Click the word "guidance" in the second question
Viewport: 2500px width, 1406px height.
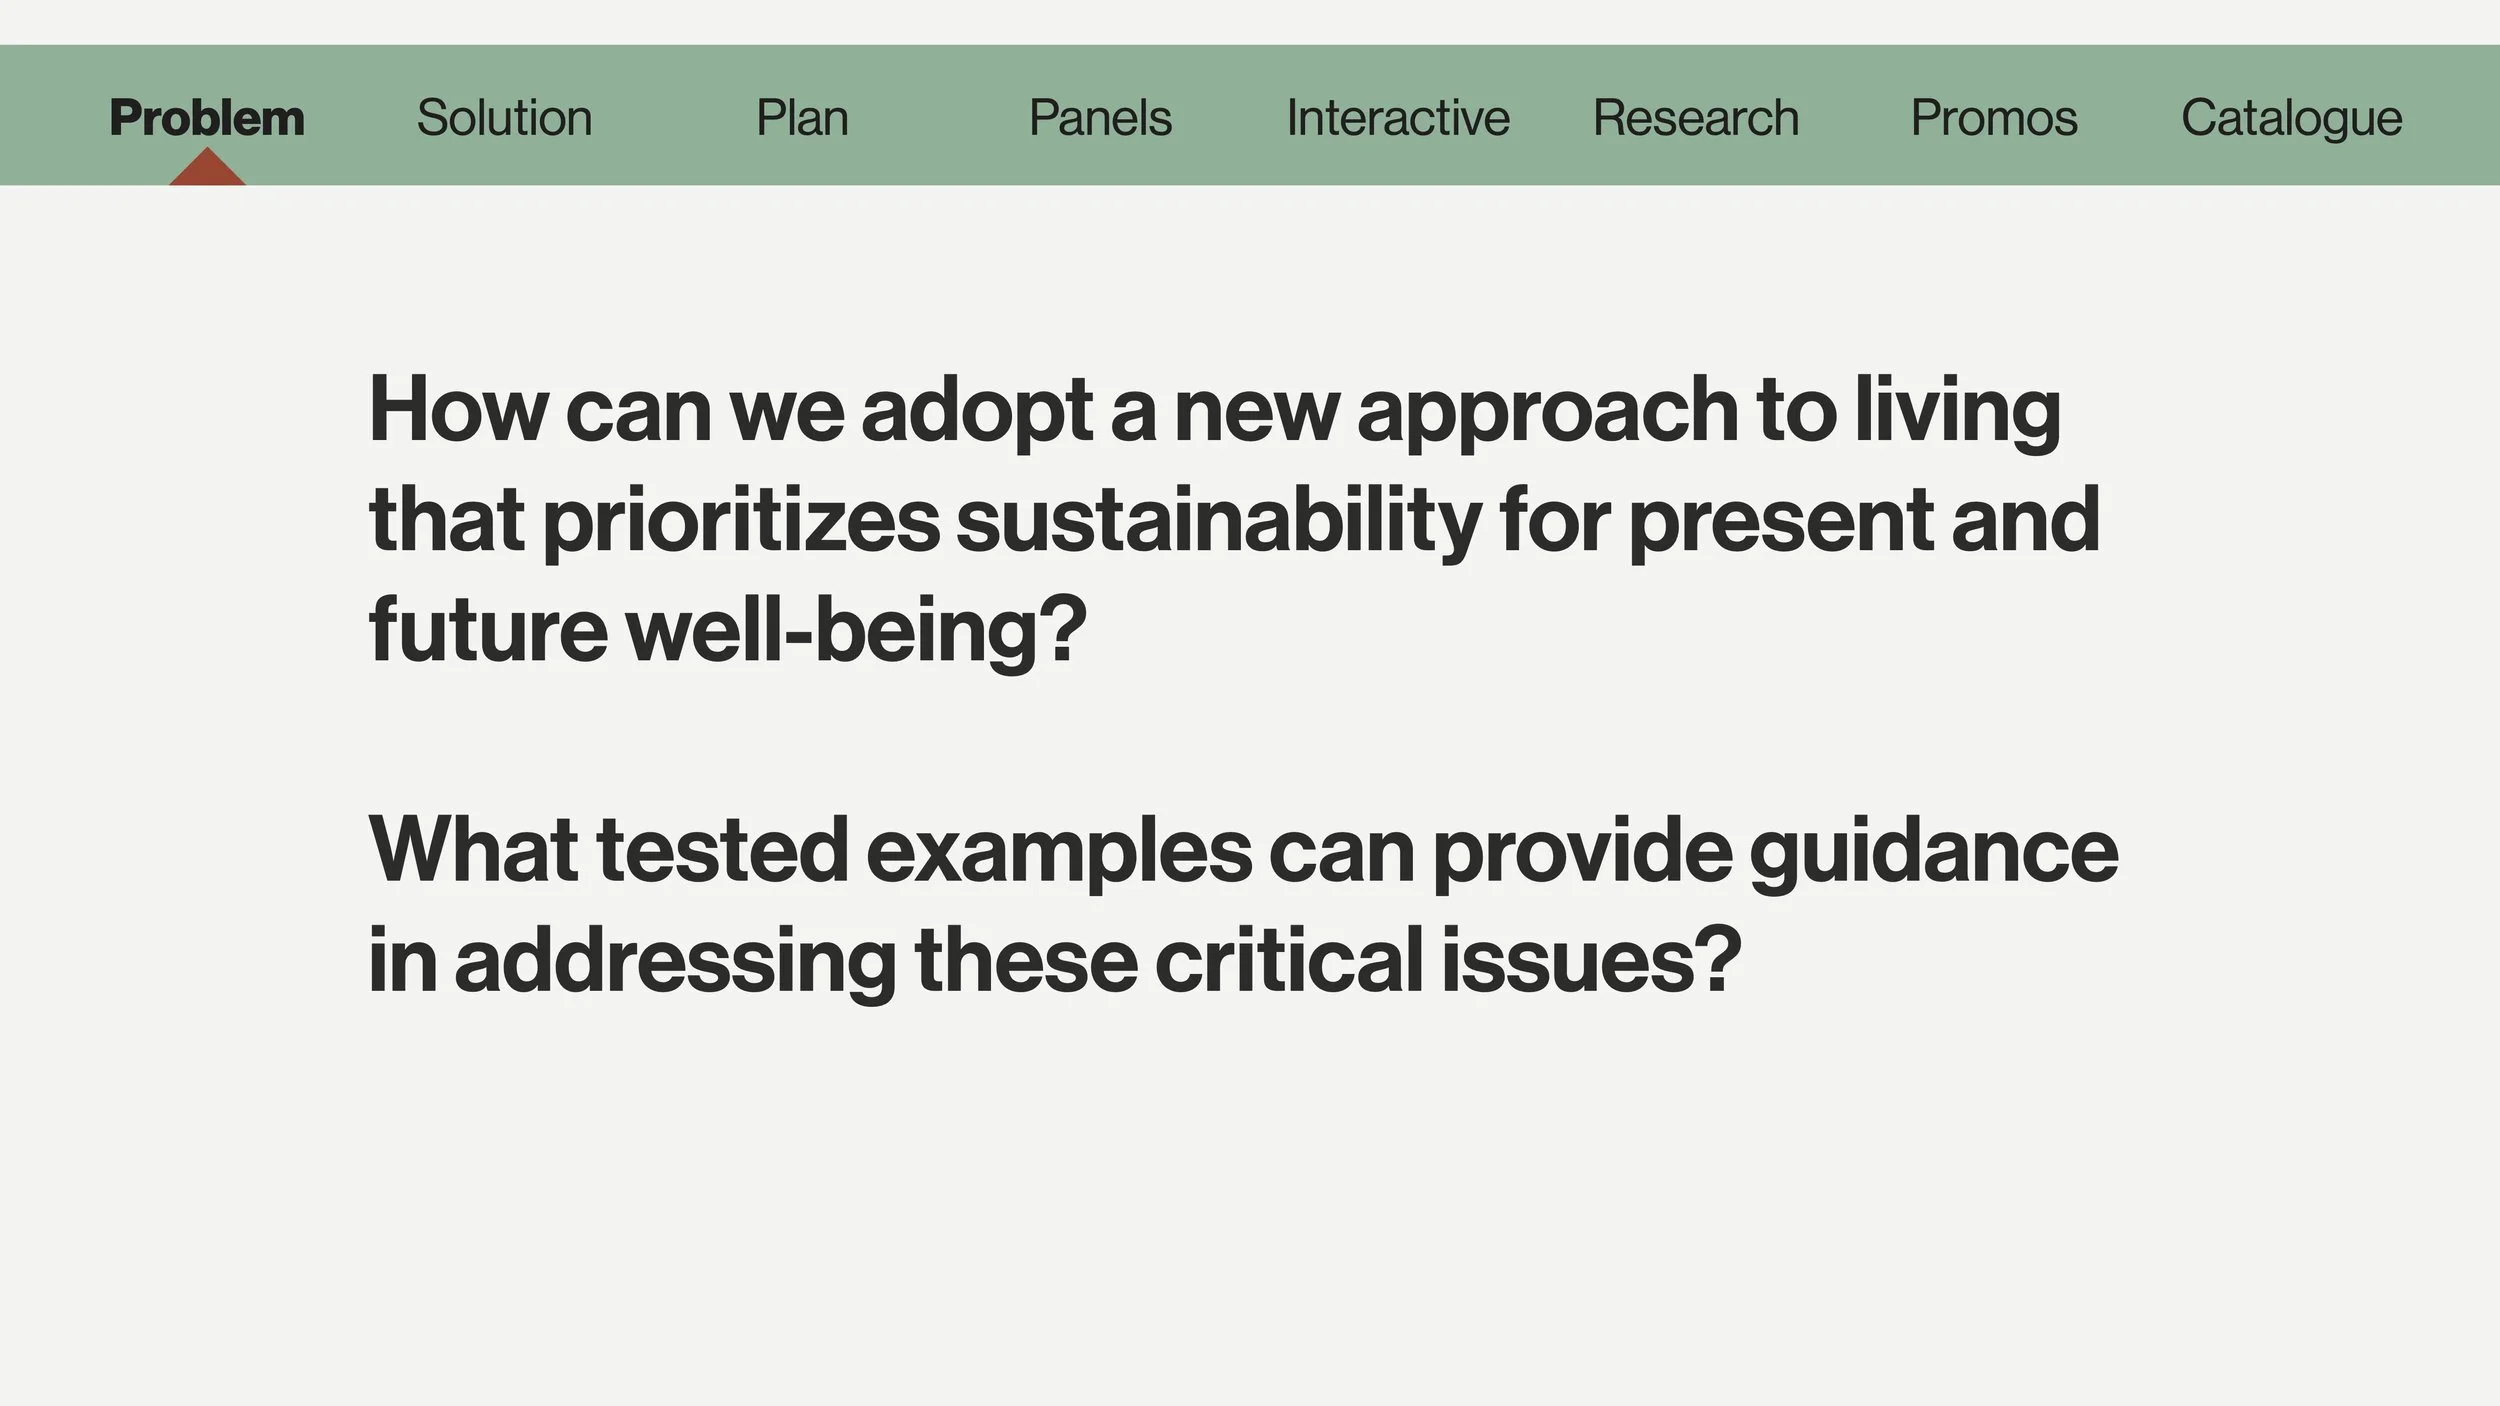(1933, 852)
